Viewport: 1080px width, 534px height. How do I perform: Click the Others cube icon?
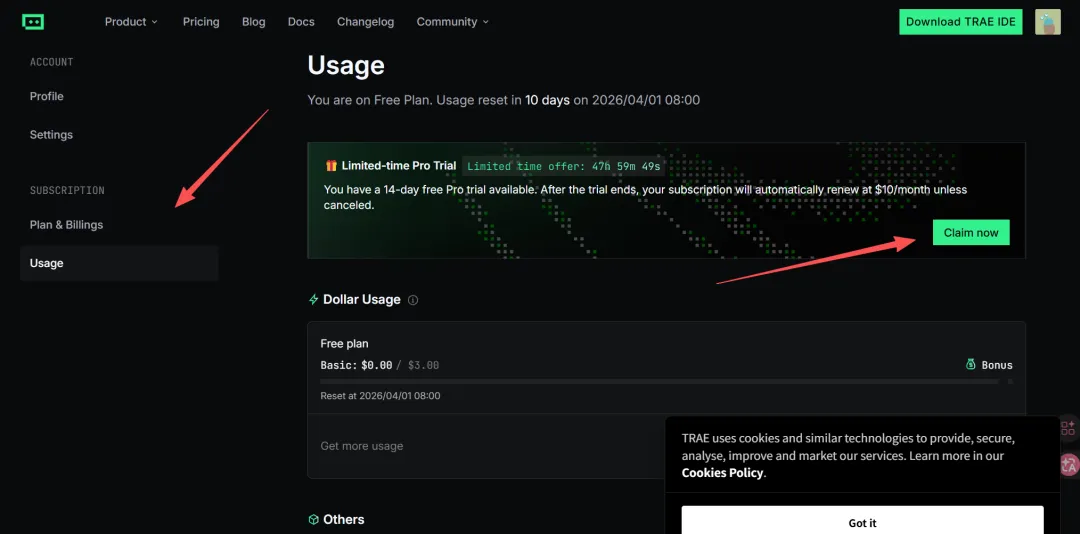(x=313, y=520)
